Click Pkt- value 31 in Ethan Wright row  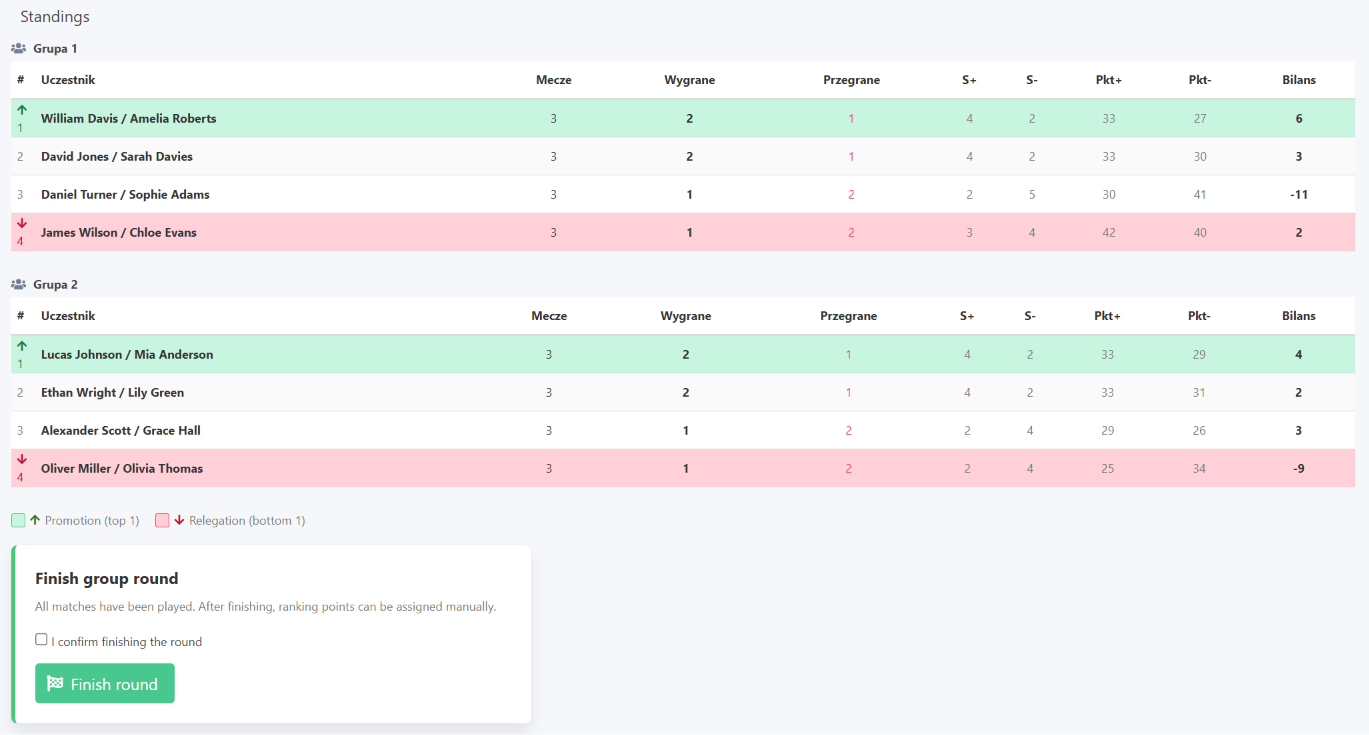tap(1199, 392)
